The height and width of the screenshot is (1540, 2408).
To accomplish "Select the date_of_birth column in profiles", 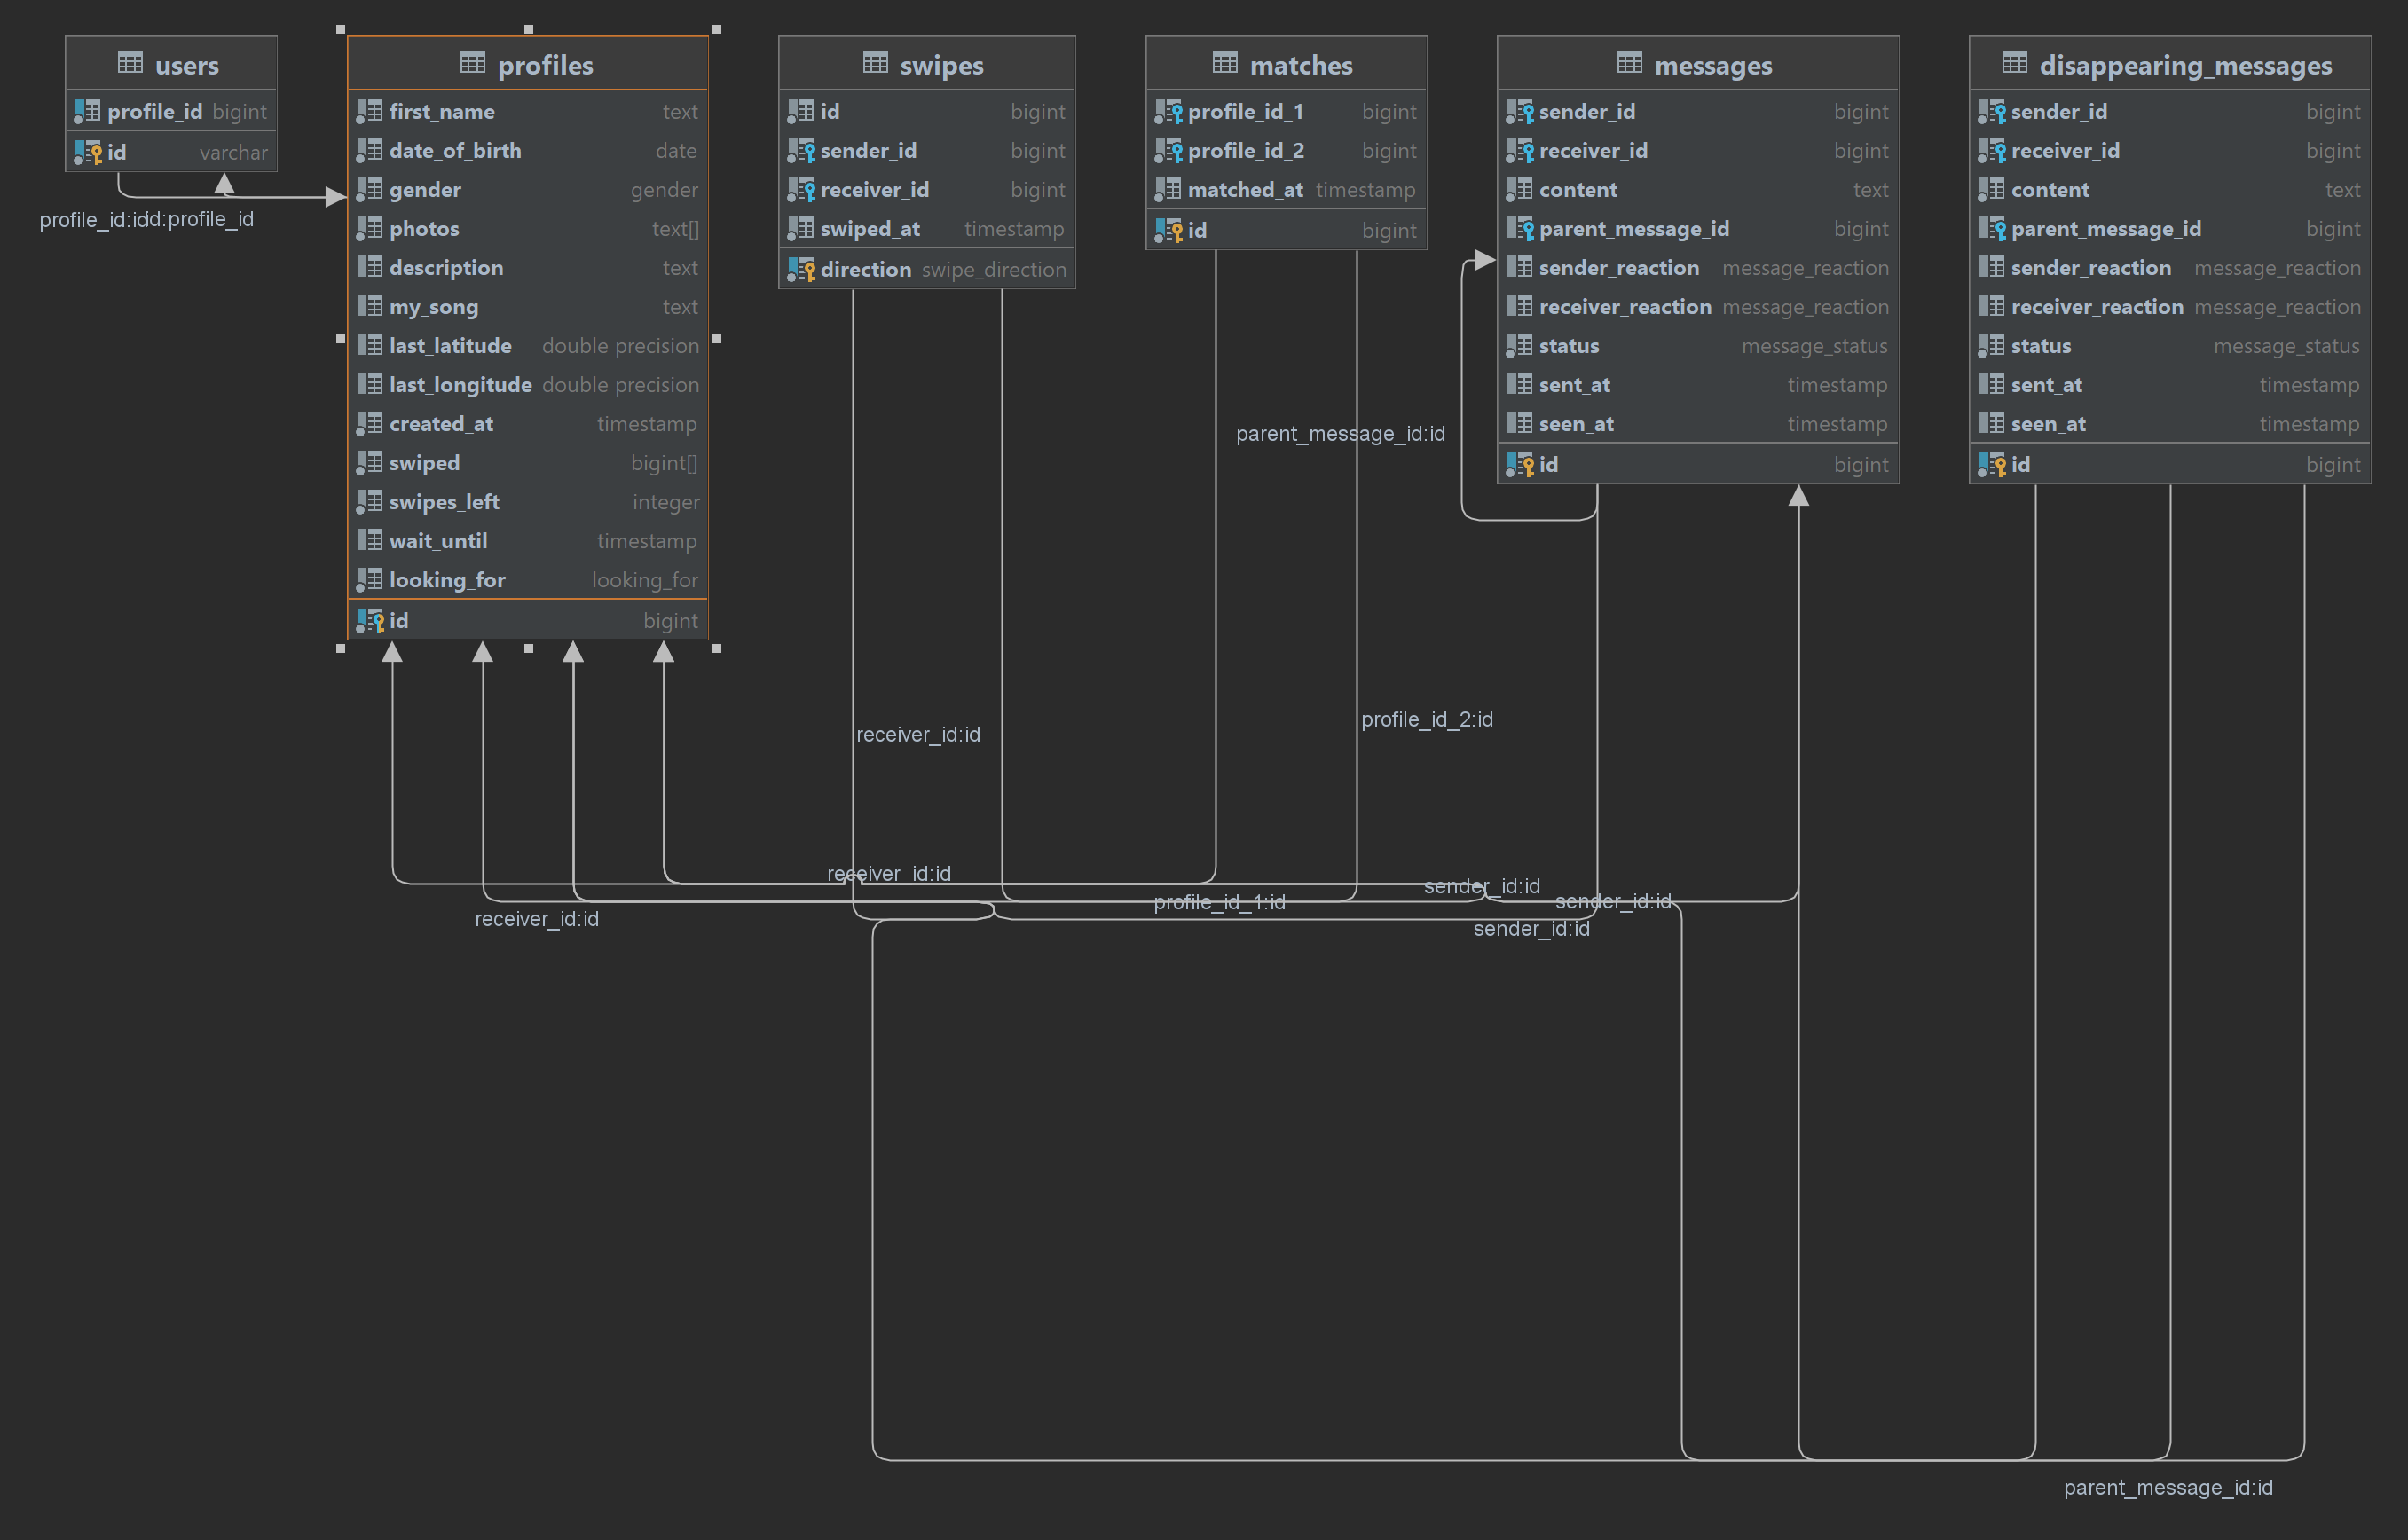I will click(528, 151).
